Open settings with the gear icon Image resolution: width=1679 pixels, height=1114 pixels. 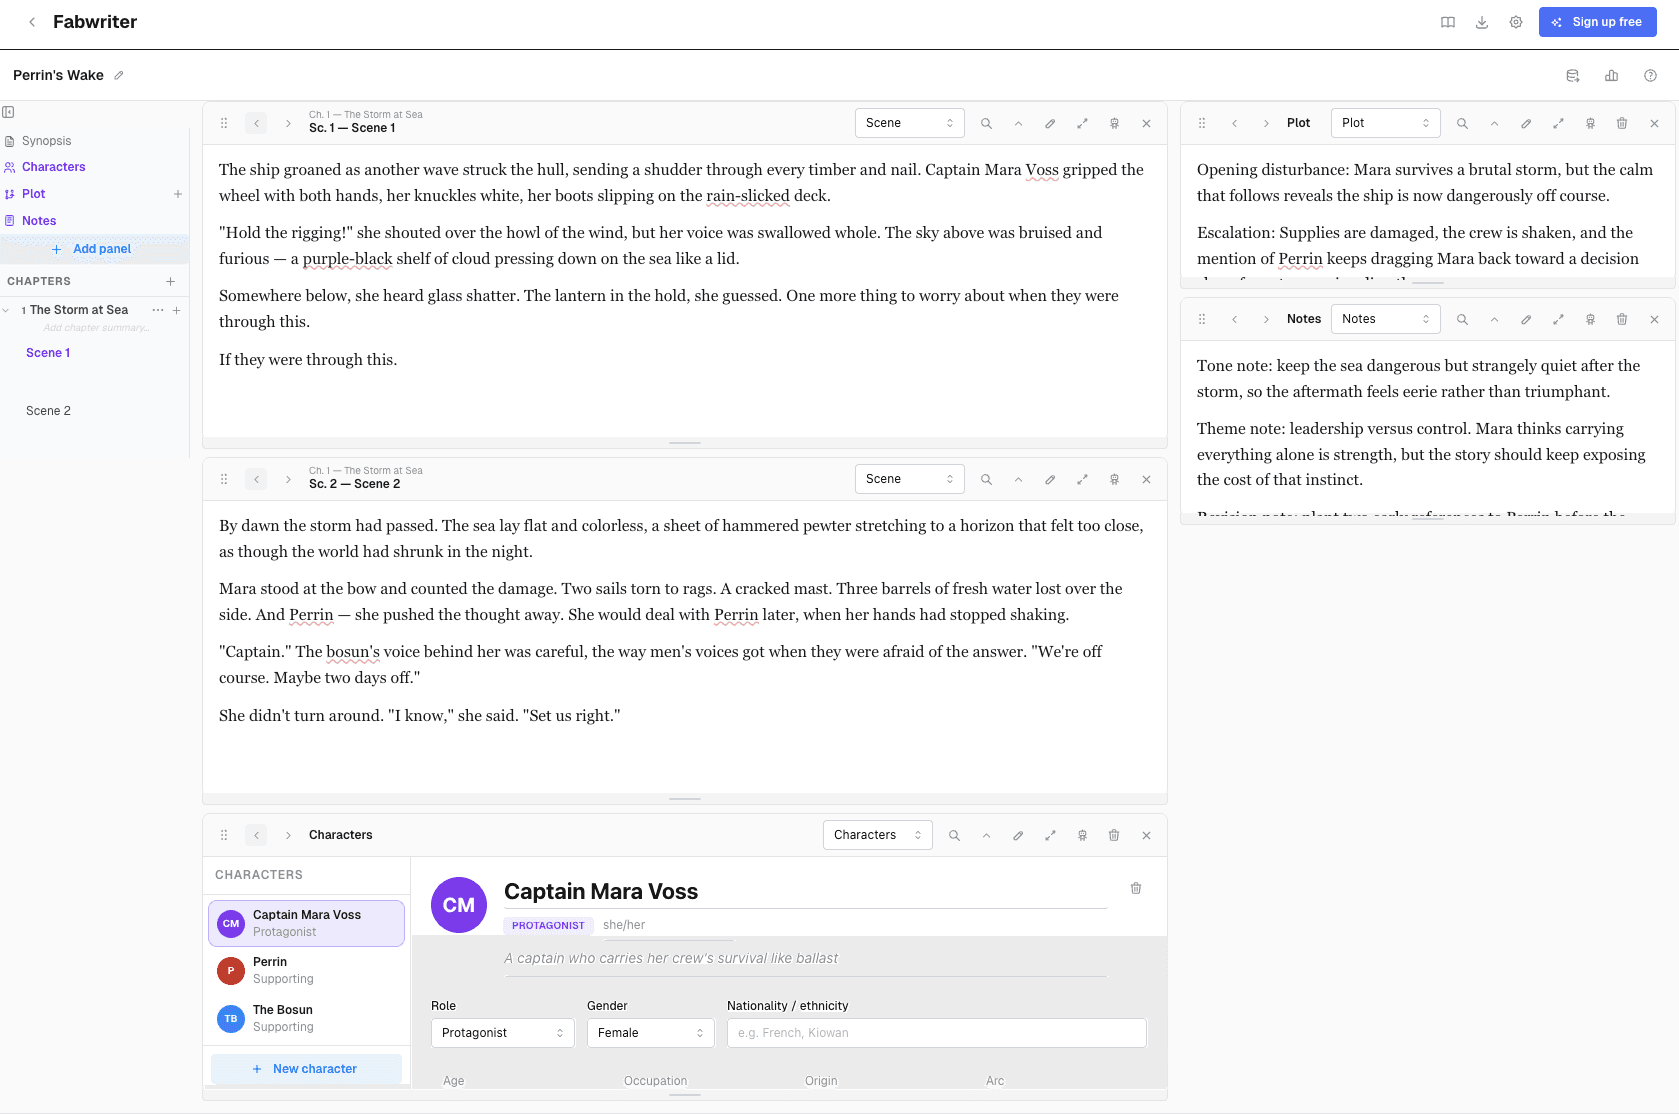pos(1515,21)
